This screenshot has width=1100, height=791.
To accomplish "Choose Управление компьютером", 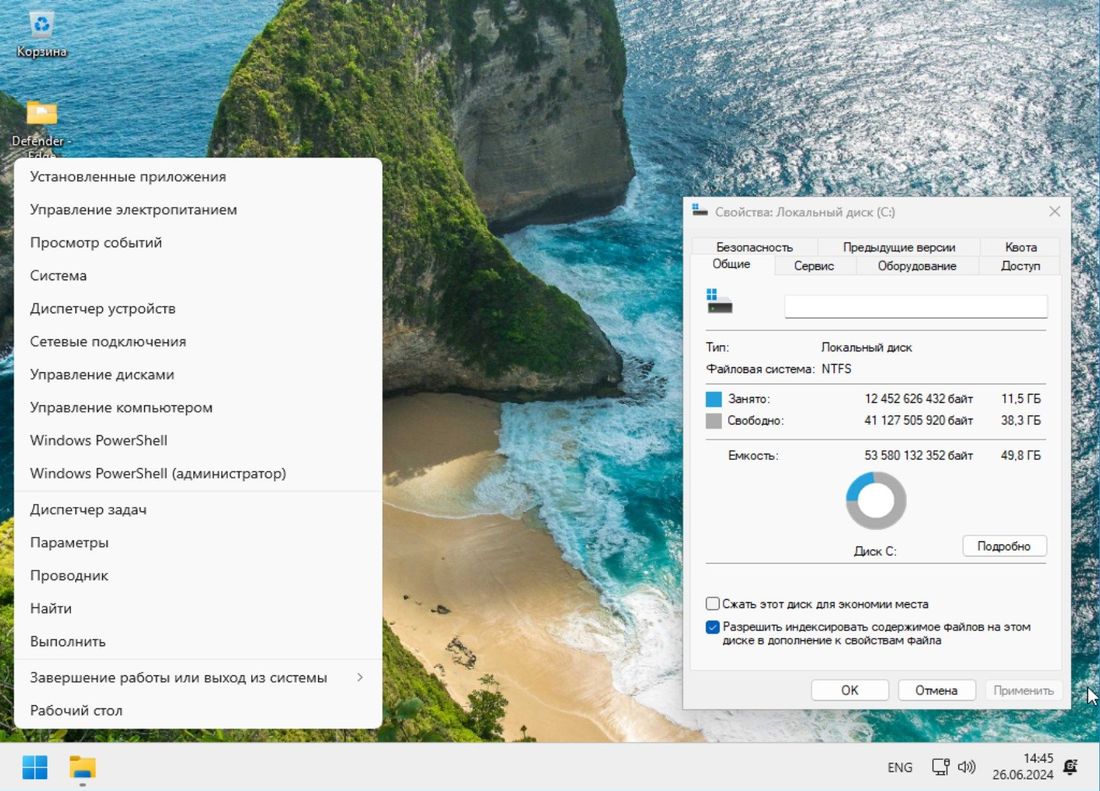I will click(198, 407).
